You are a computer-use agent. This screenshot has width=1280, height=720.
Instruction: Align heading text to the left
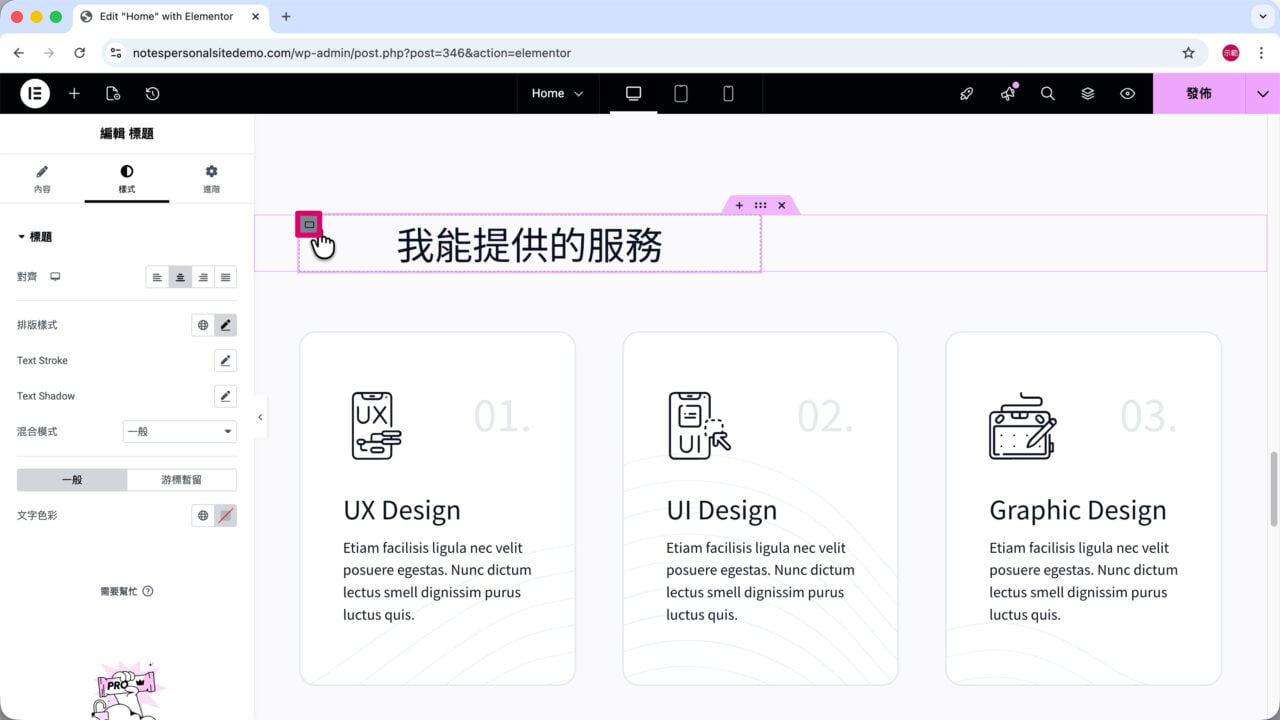click(157, 277)
